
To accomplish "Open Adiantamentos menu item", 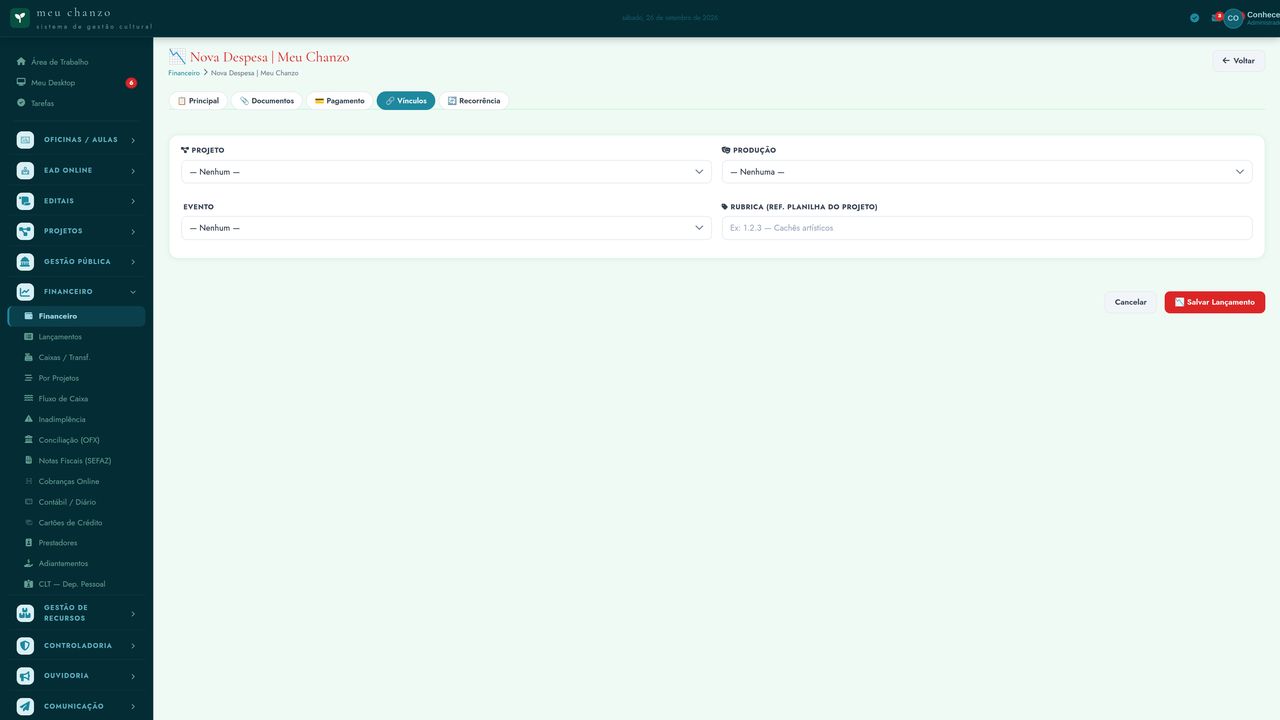I will (x=76, y=564).
